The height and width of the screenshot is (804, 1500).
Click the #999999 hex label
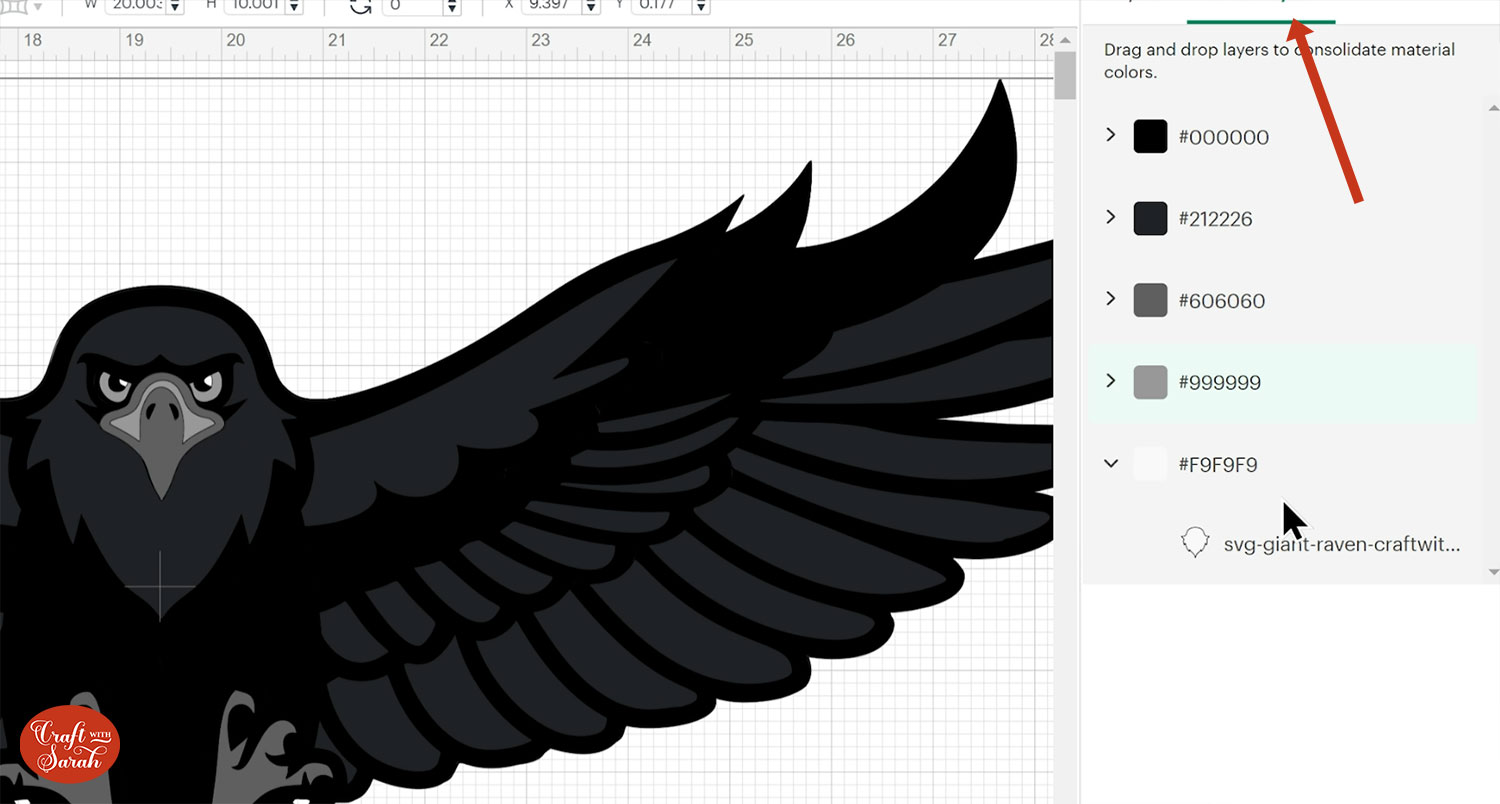pyautogui.click(x=1219, y=383)
